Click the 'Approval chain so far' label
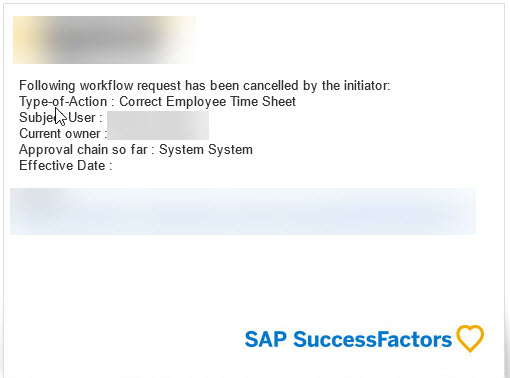510x378 pixels. coord(83,149)
